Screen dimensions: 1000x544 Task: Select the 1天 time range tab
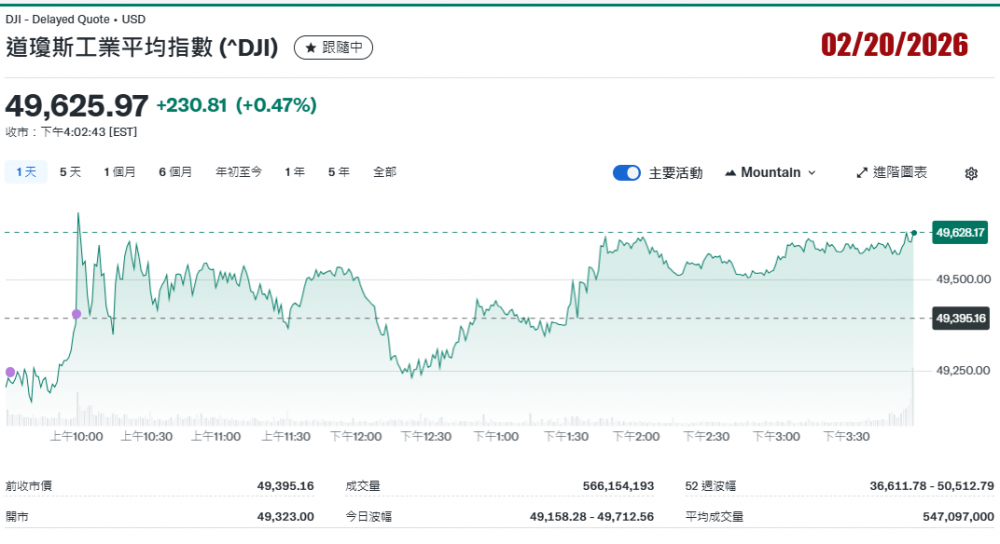tap(26, 172)
